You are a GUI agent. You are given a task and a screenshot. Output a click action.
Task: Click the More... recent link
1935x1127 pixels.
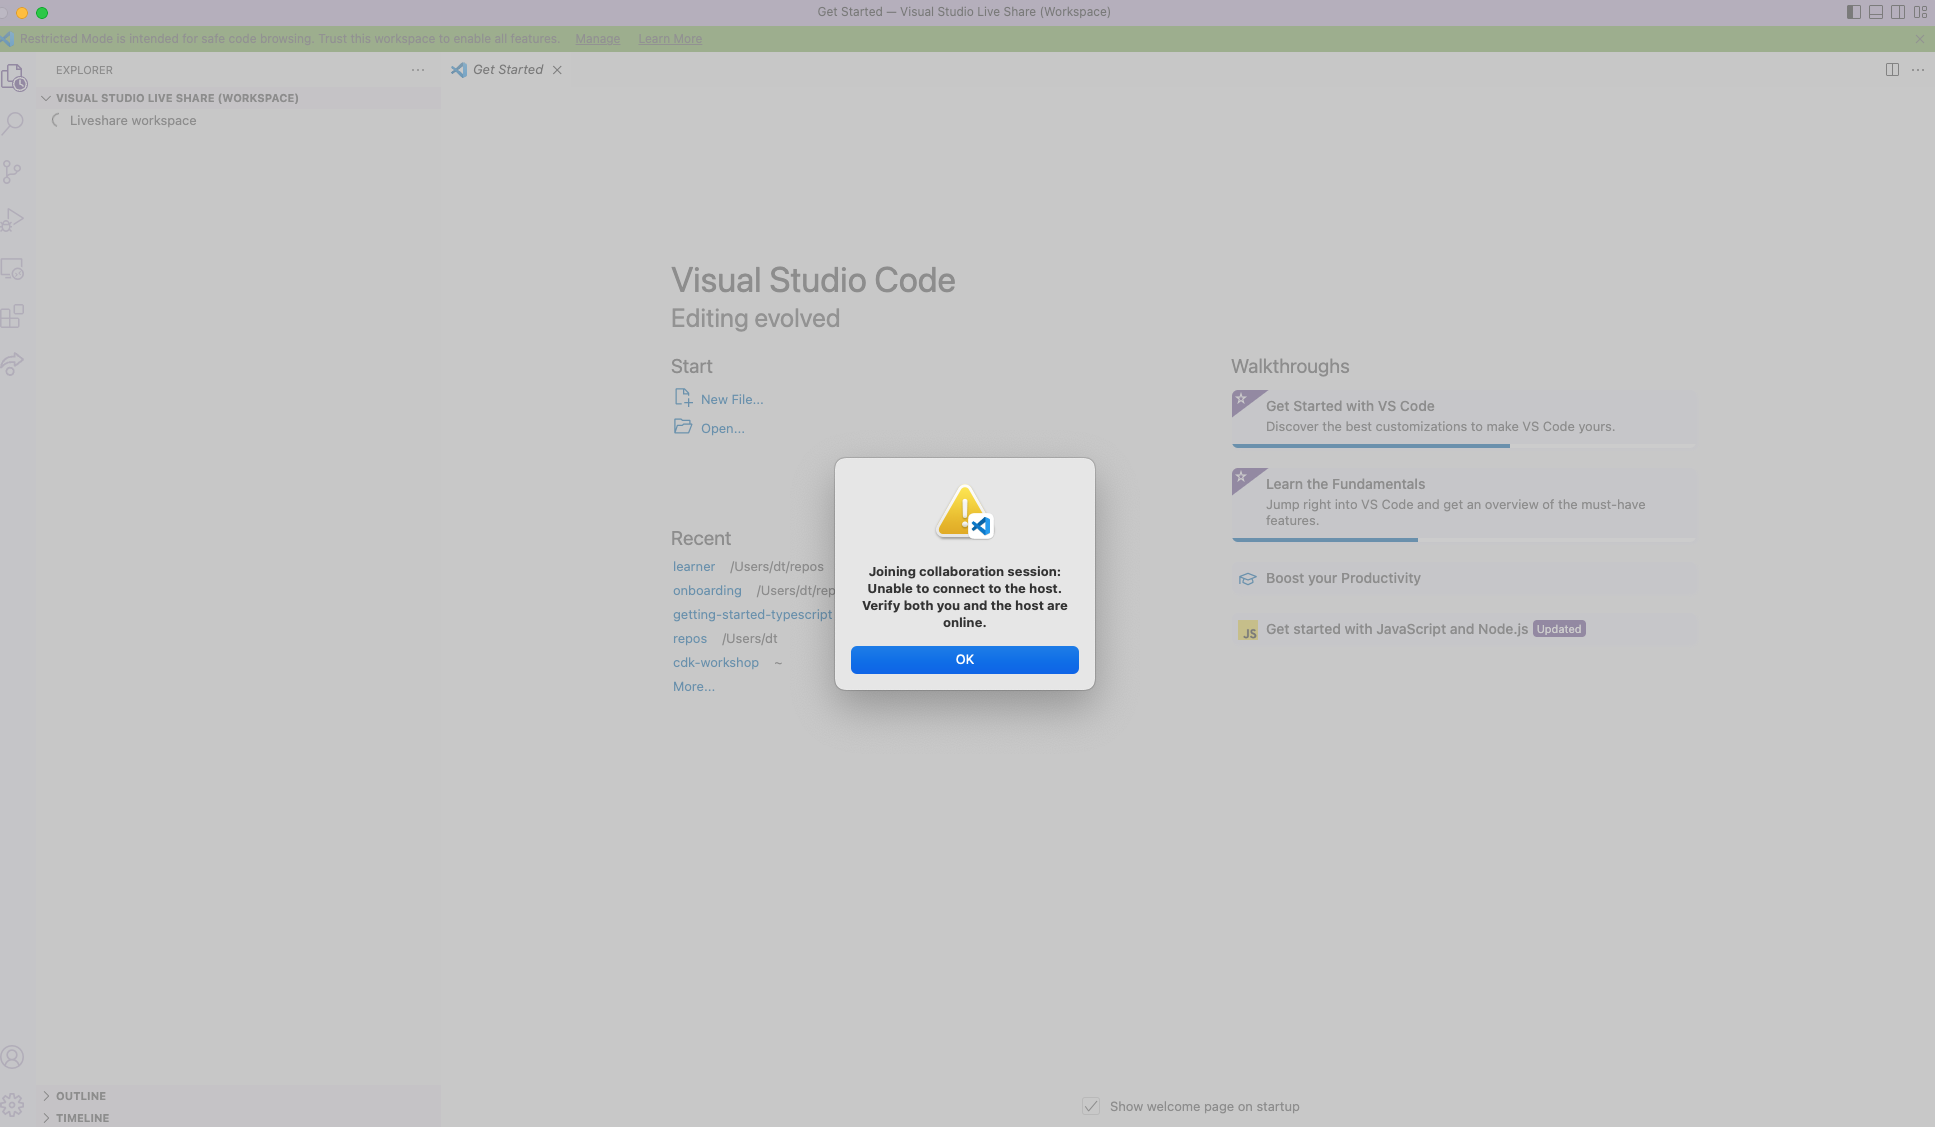694,686
